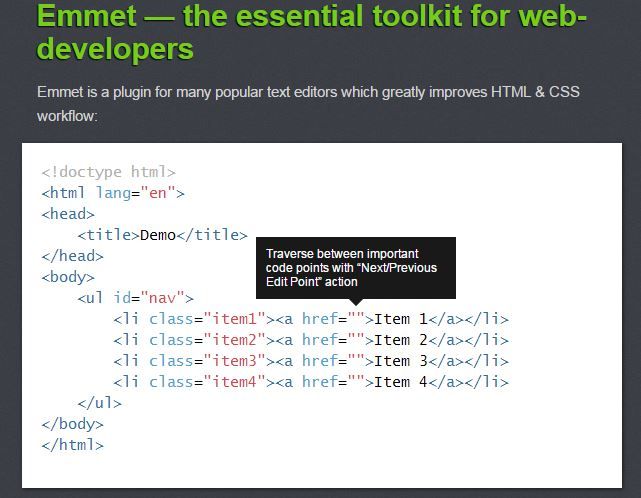Click the 'Item 4' link text in code

coord(401,382)
